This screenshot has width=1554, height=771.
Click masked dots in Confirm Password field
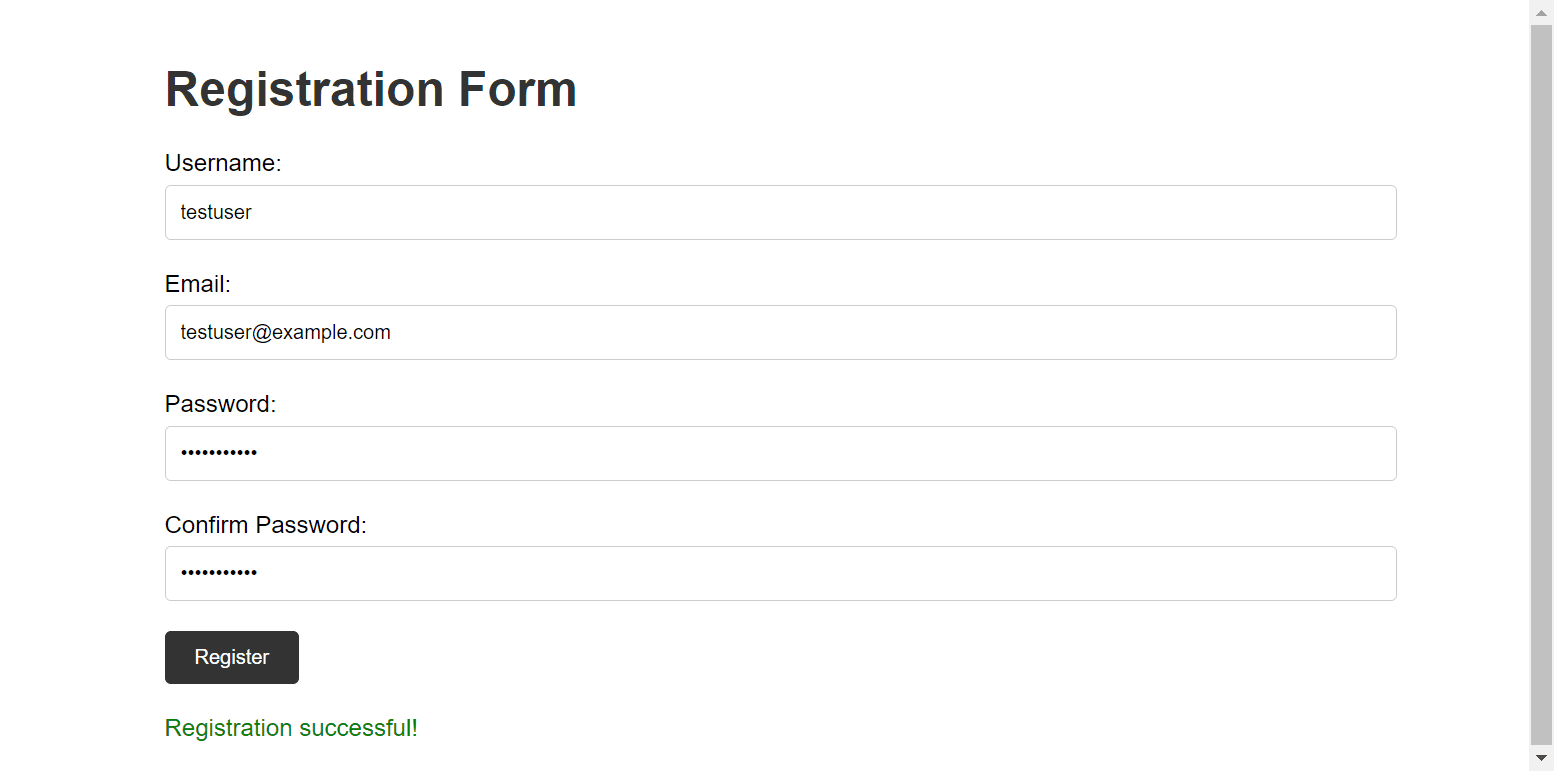(x=219, y=573)
